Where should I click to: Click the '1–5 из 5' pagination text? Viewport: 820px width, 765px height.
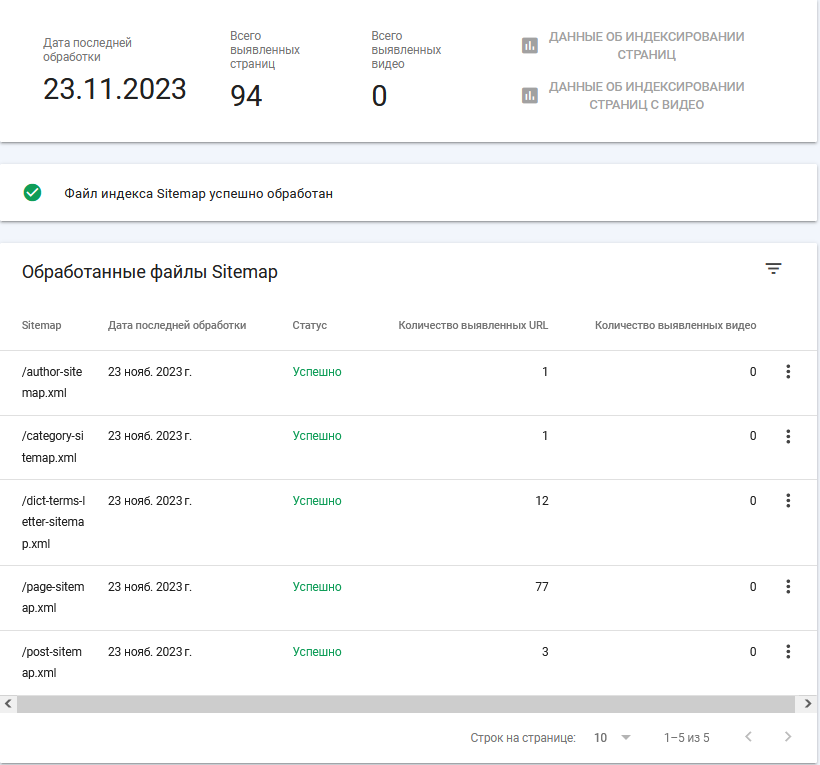point(686,738)
